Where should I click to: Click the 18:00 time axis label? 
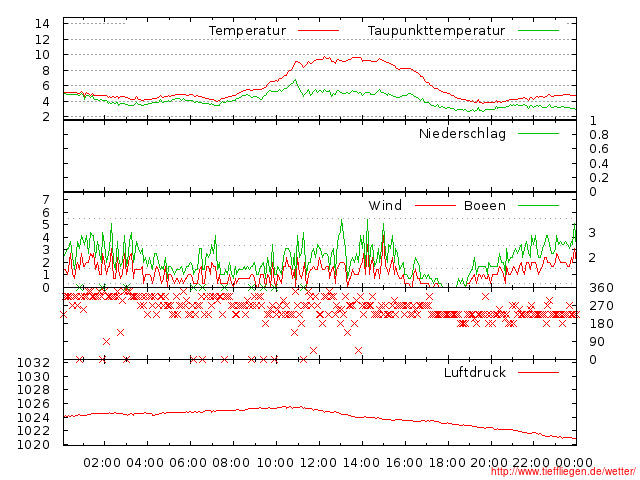pyautogui.click(x=447, y=463)
